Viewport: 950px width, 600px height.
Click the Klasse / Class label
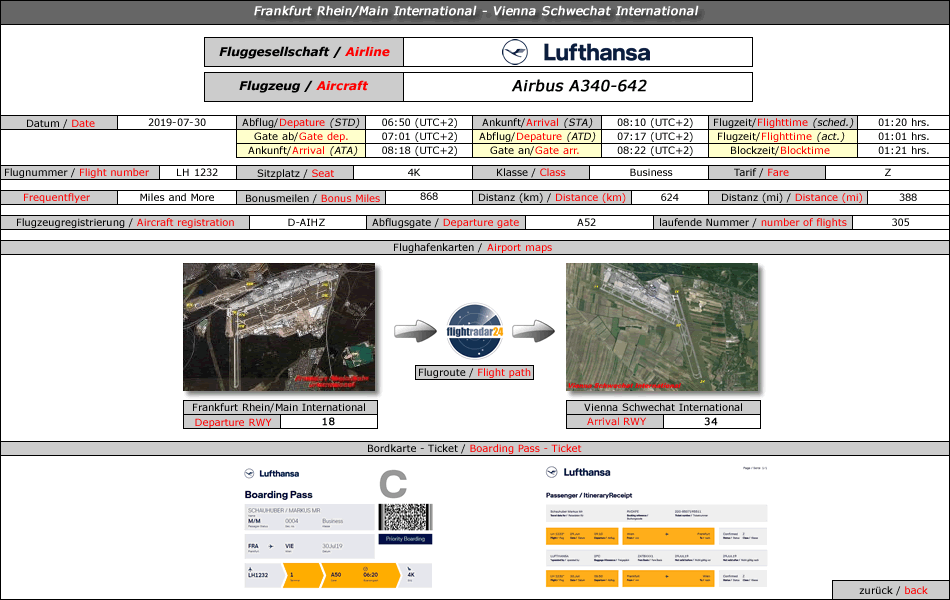click(531, 173)
